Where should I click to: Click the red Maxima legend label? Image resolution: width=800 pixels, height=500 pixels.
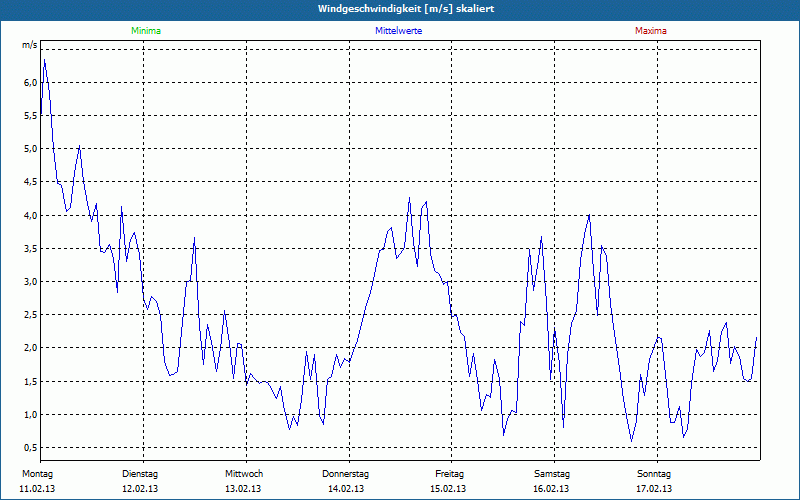point(651,31)
